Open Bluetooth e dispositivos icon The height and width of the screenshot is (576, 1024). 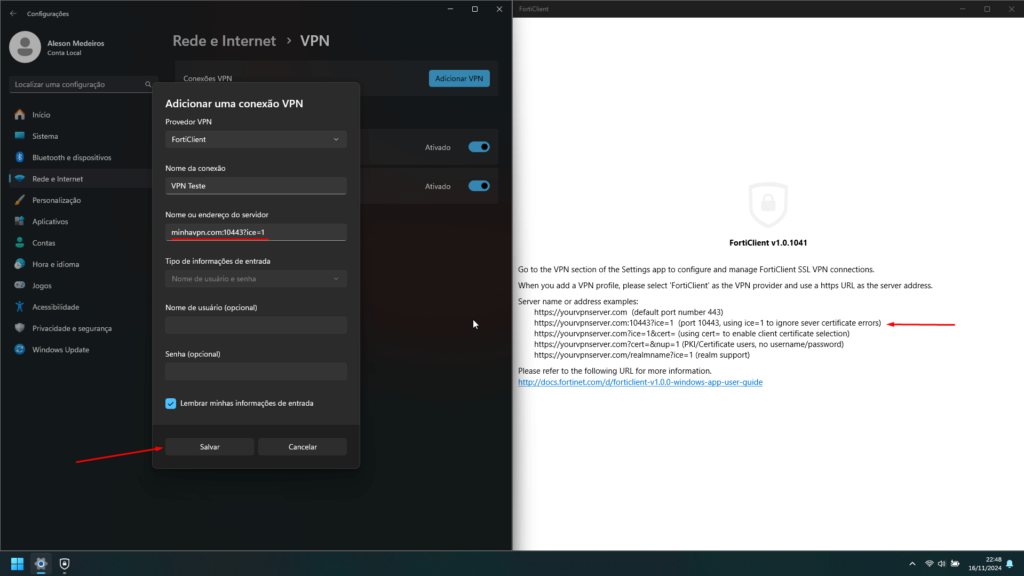(20, 157)
